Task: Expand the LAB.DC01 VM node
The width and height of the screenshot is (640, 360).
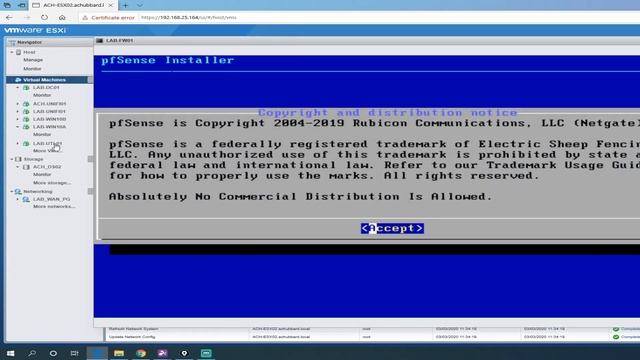Action: 18,87
